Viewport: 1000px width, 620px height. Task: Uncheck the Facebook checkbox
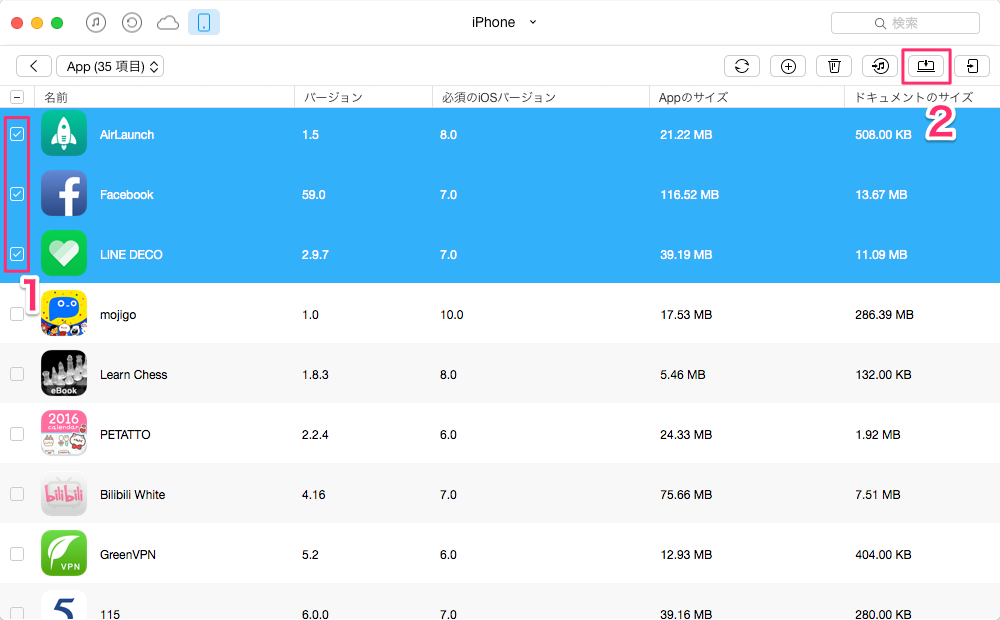[17, 194]
